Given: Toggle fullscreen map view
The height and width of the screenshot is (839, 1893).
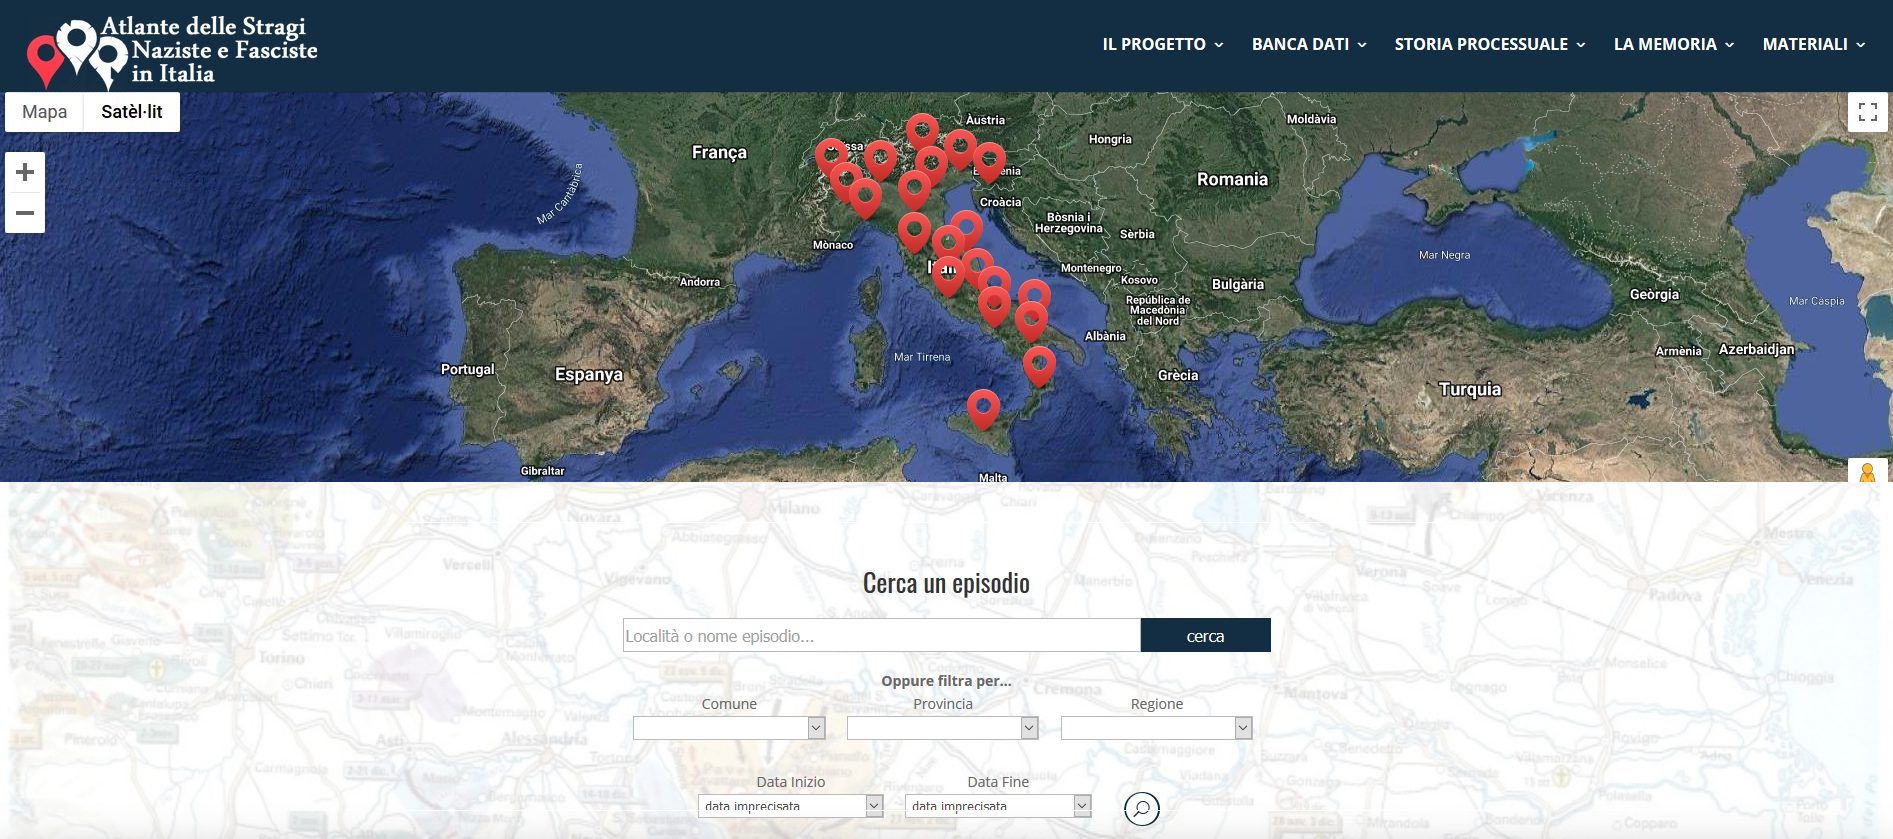Looking at the screenshot, I should pos(1867,112).
